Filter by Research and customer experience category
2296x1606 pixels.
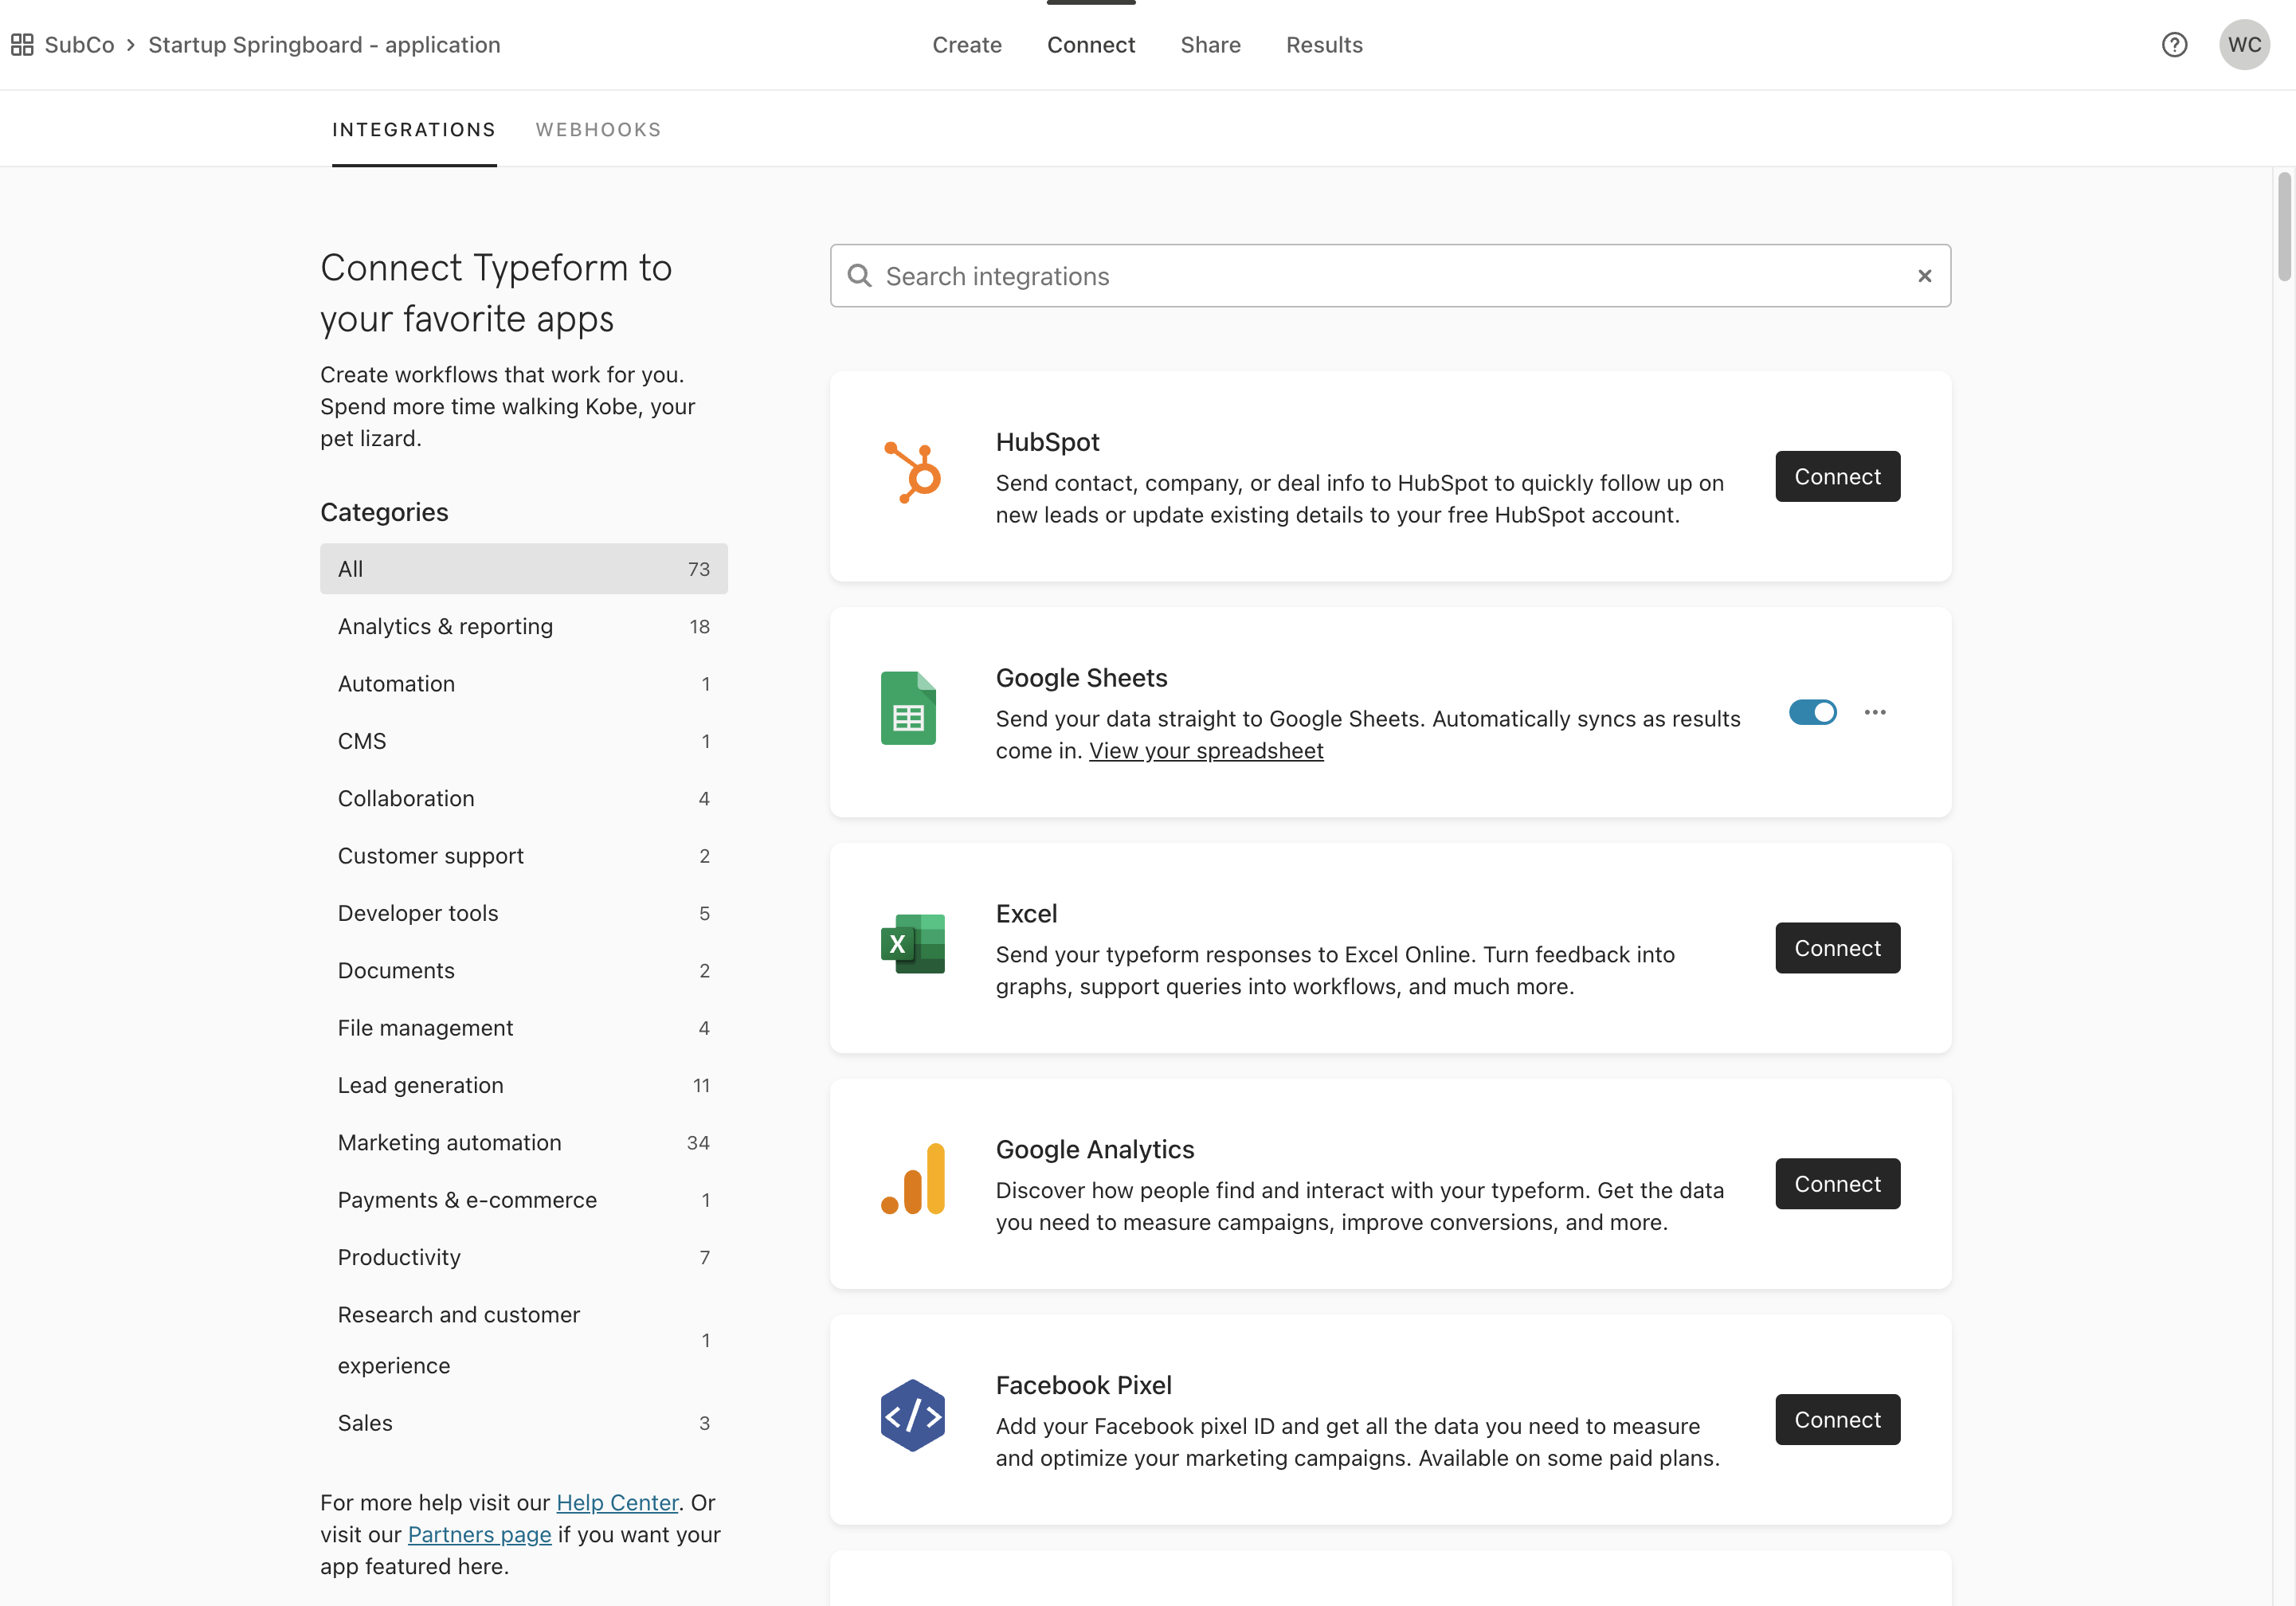click(524, 1340)
